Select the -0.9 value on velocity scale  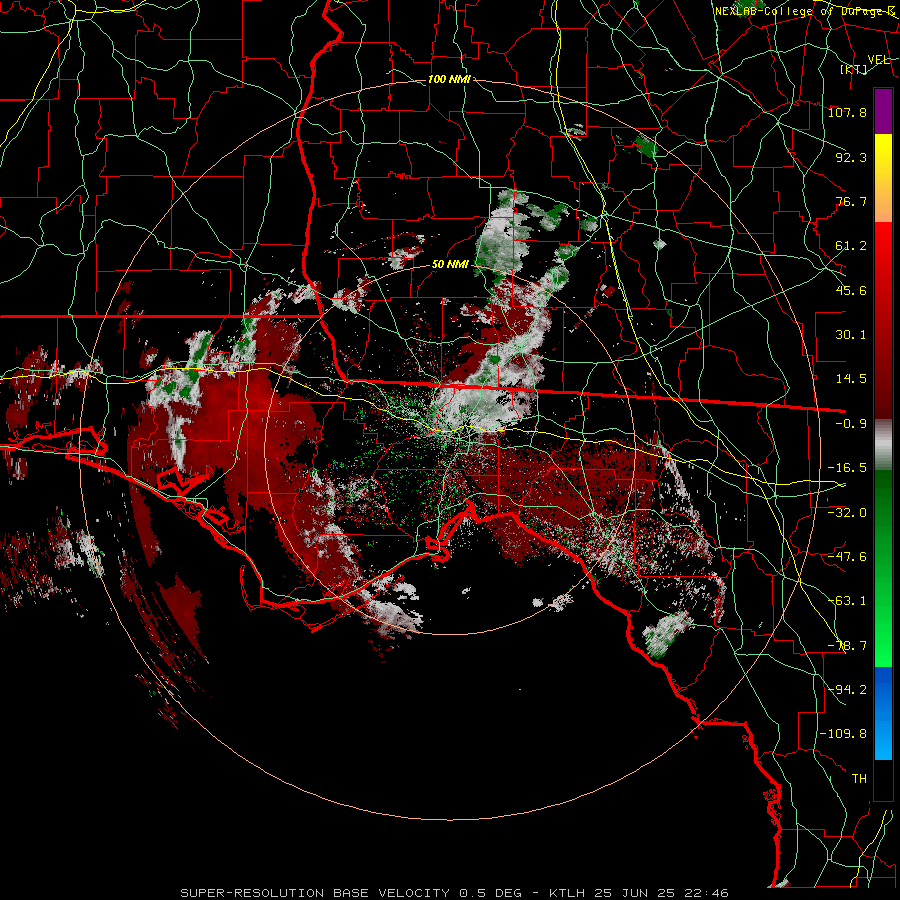point(851,424)
